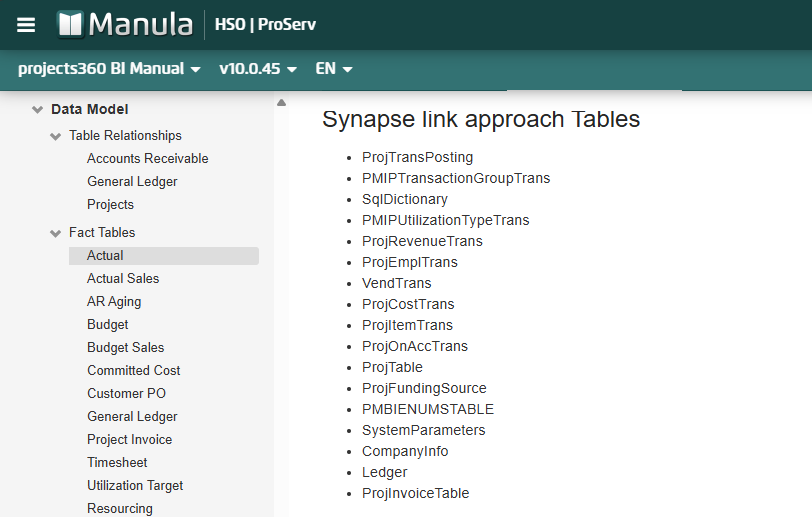The width and height of the screenshot is (812, 517).
Task: Click the Manula book logo
Action: (70, 24)
